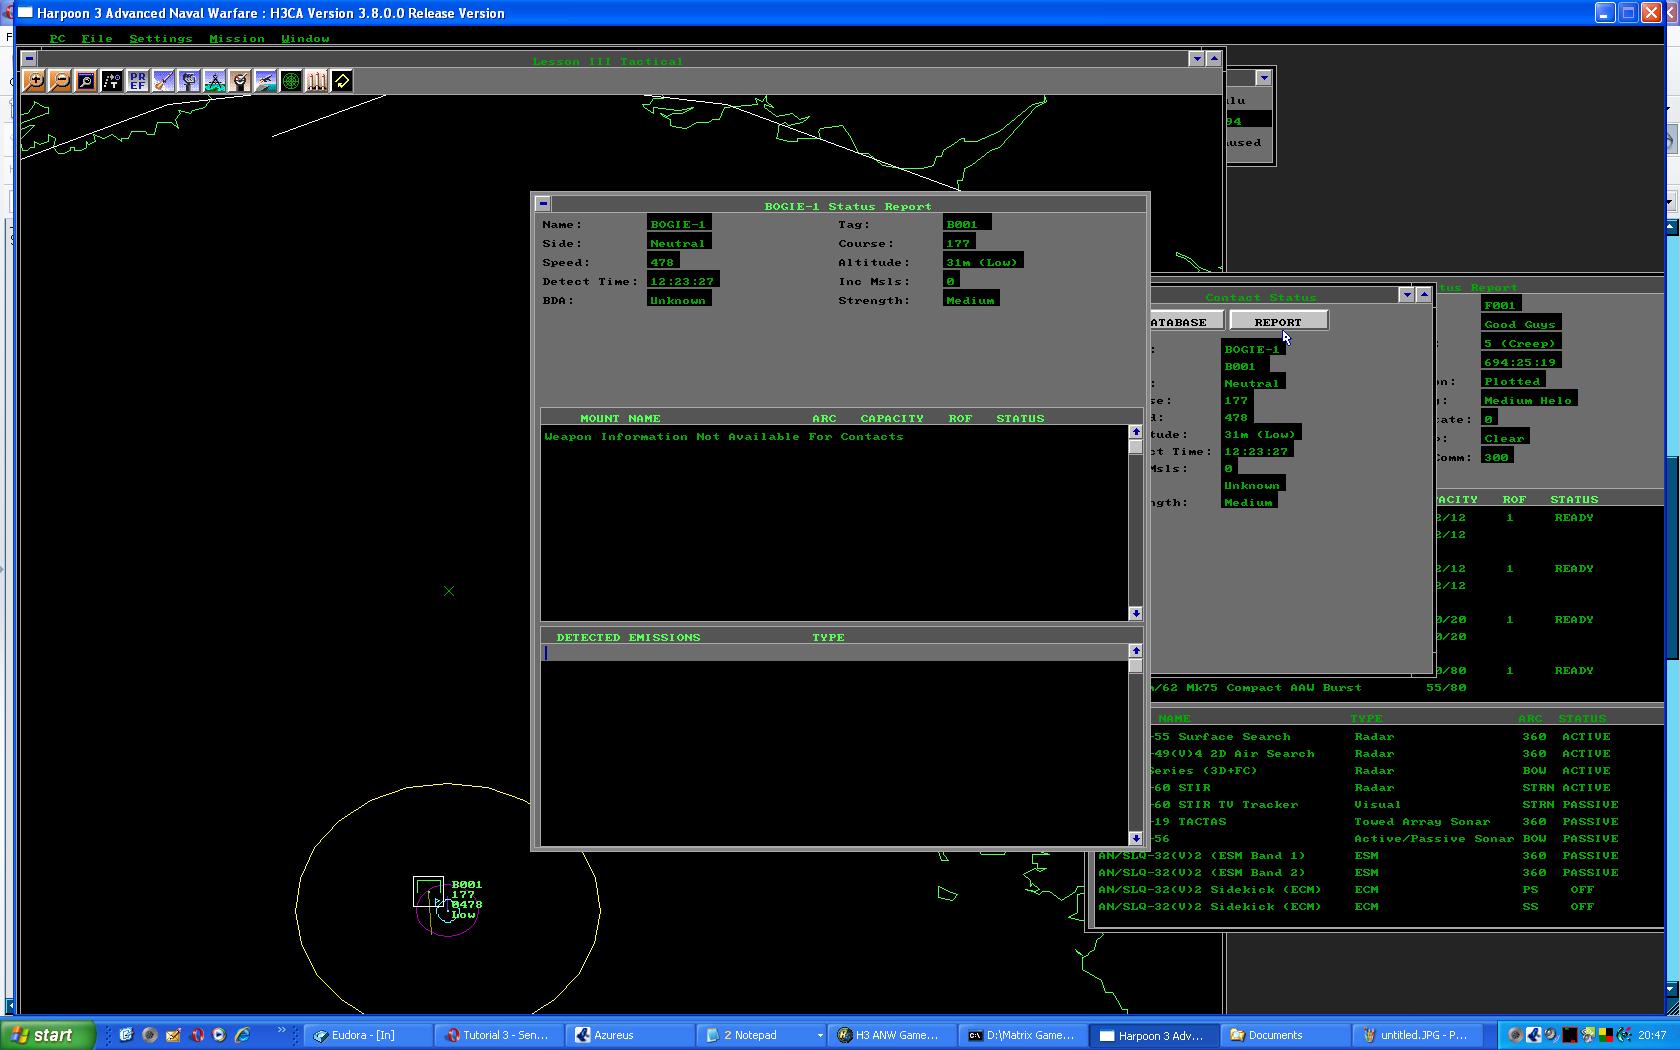Select the navigation compass dividers icon
Image resolution: width=1680 pixels, height=1050 pixels.
(214, 81)
